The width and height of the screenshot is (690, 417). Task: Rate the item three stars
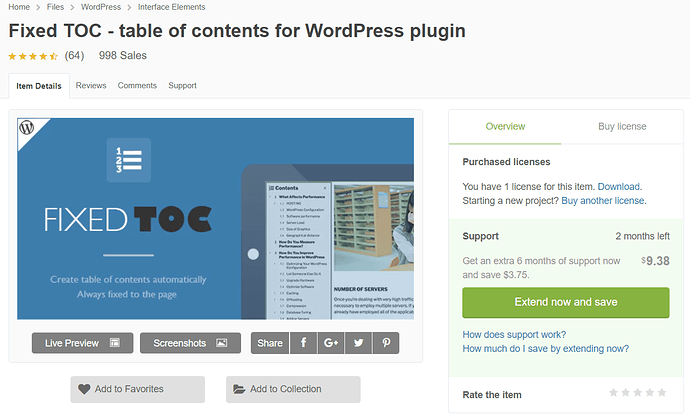pos(638,392)
